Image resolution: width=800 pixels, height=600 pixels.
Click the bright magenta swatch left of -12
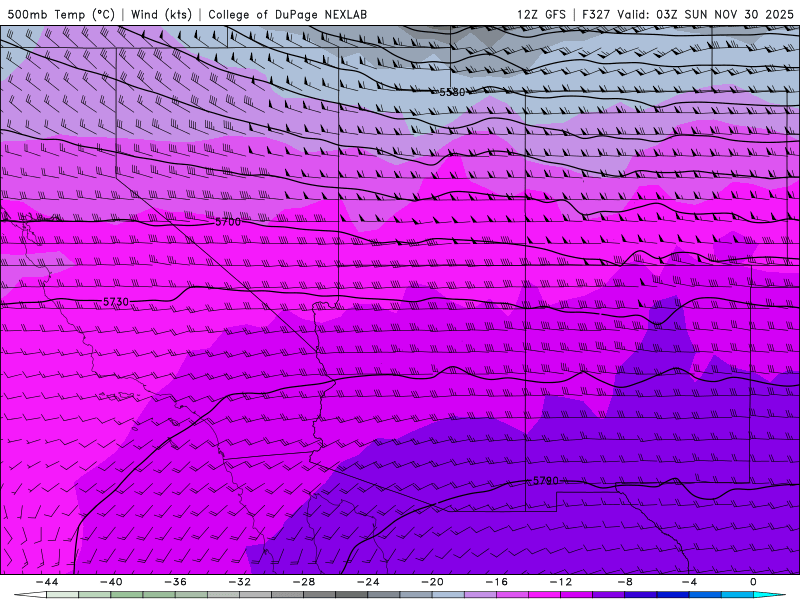(x=544, y=595)
